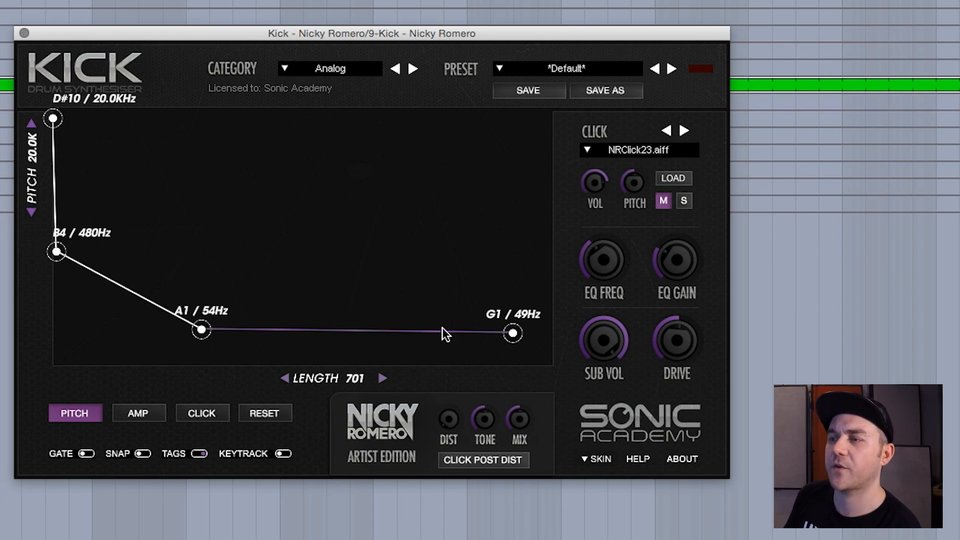
Task: Click the red indicator next to preset arrows
Action: 700,69
